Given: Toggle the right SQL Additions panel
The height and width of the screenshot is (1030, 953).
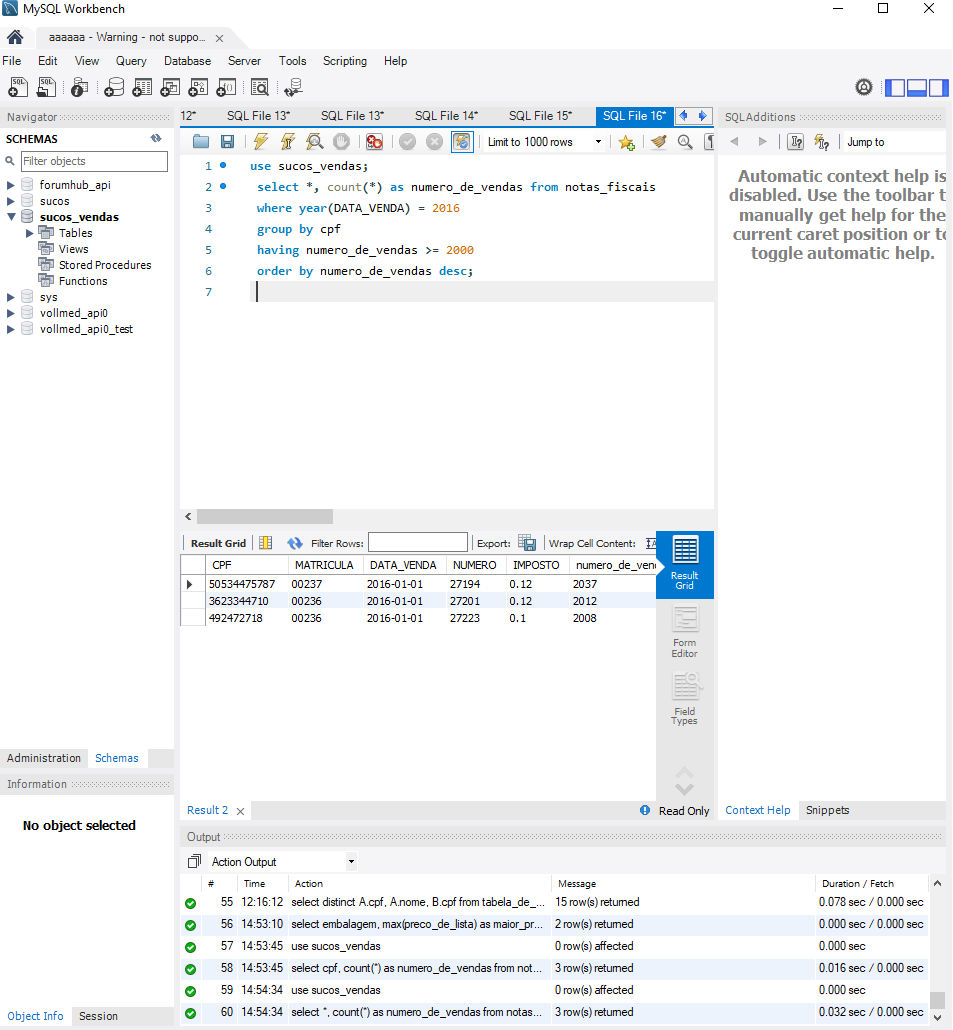Looking at the screenshot, I should (938, 87).
